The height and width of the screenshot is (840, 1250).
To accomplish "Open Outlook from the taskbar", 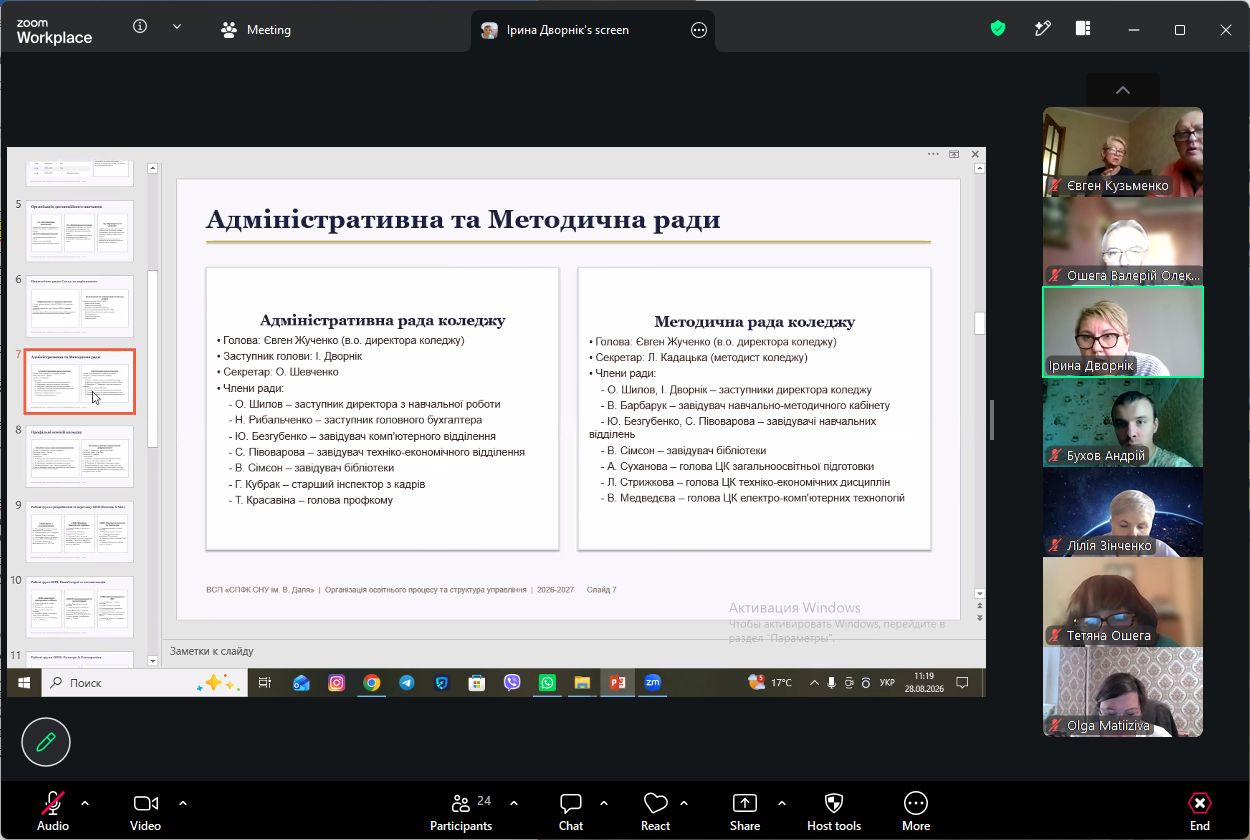I will click(x=301, y=682).
